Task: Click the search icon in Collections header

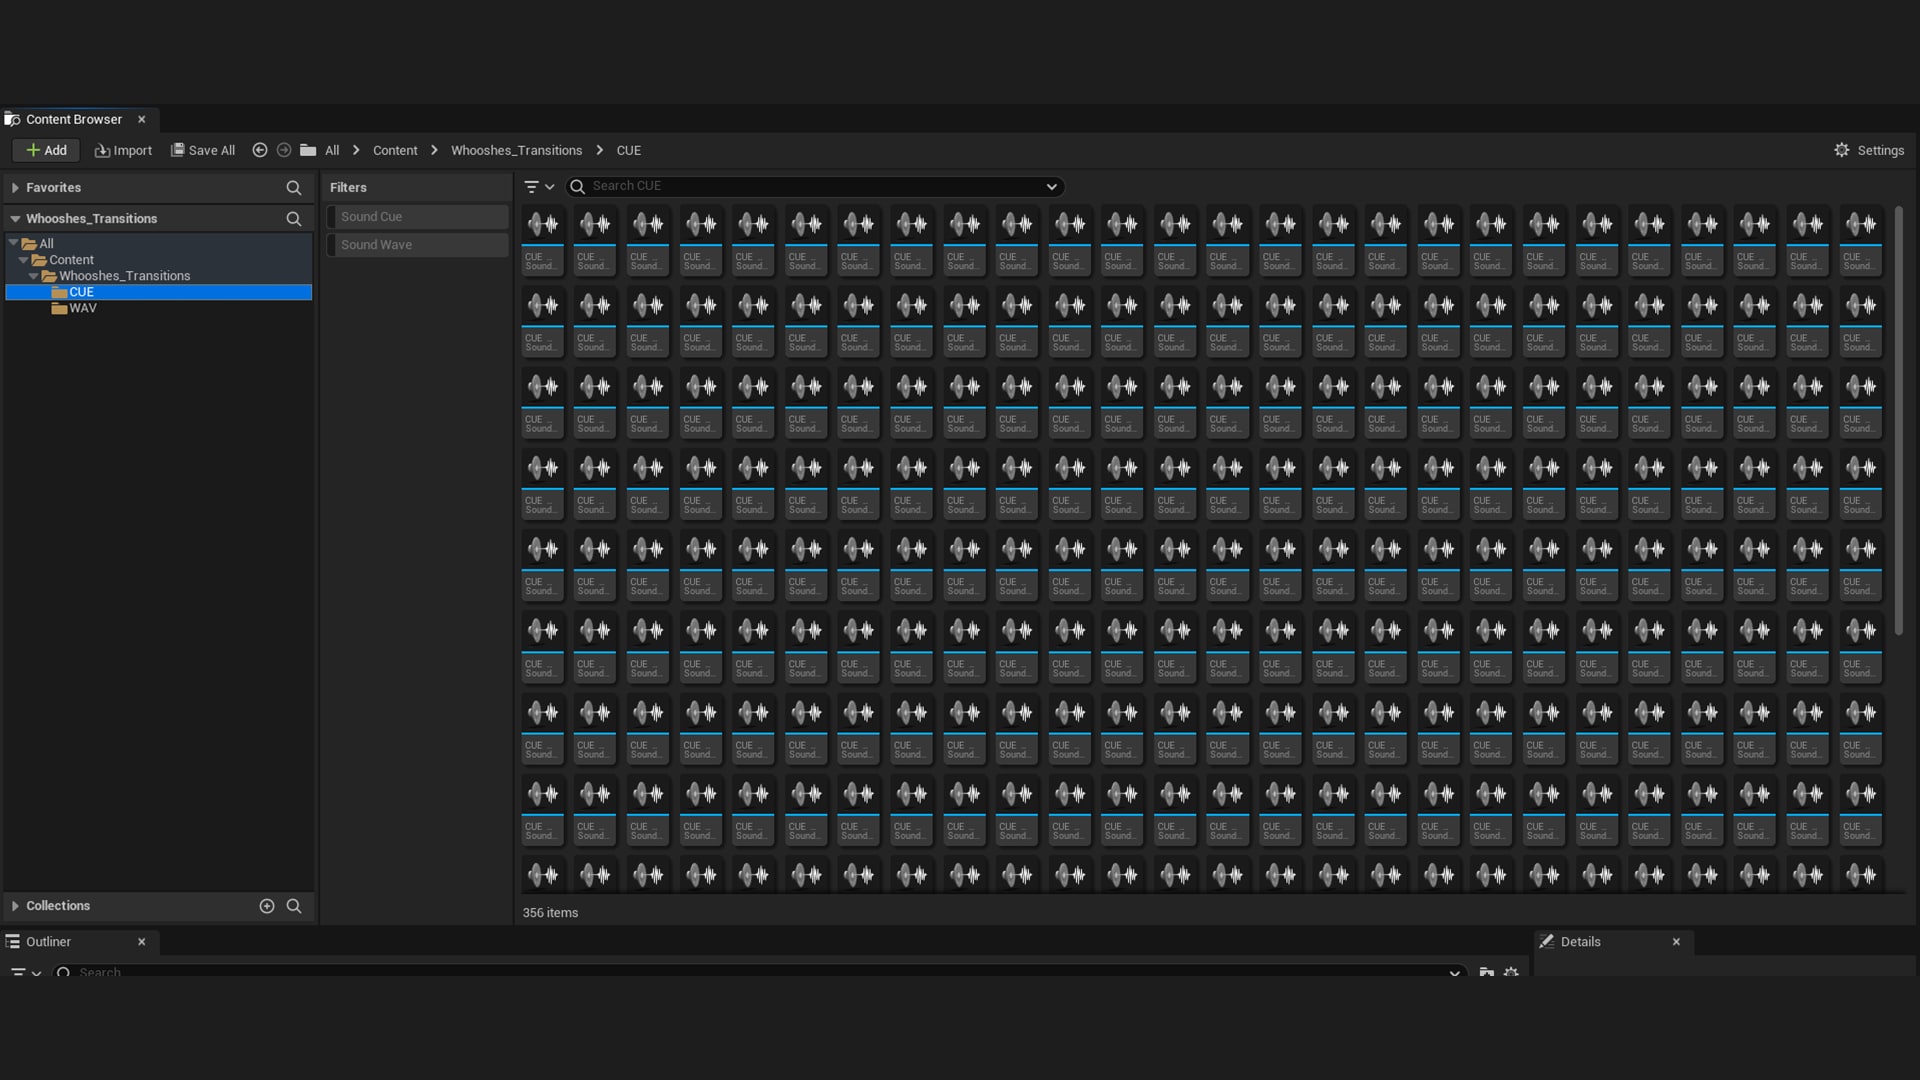Action: tap(294, 906)
